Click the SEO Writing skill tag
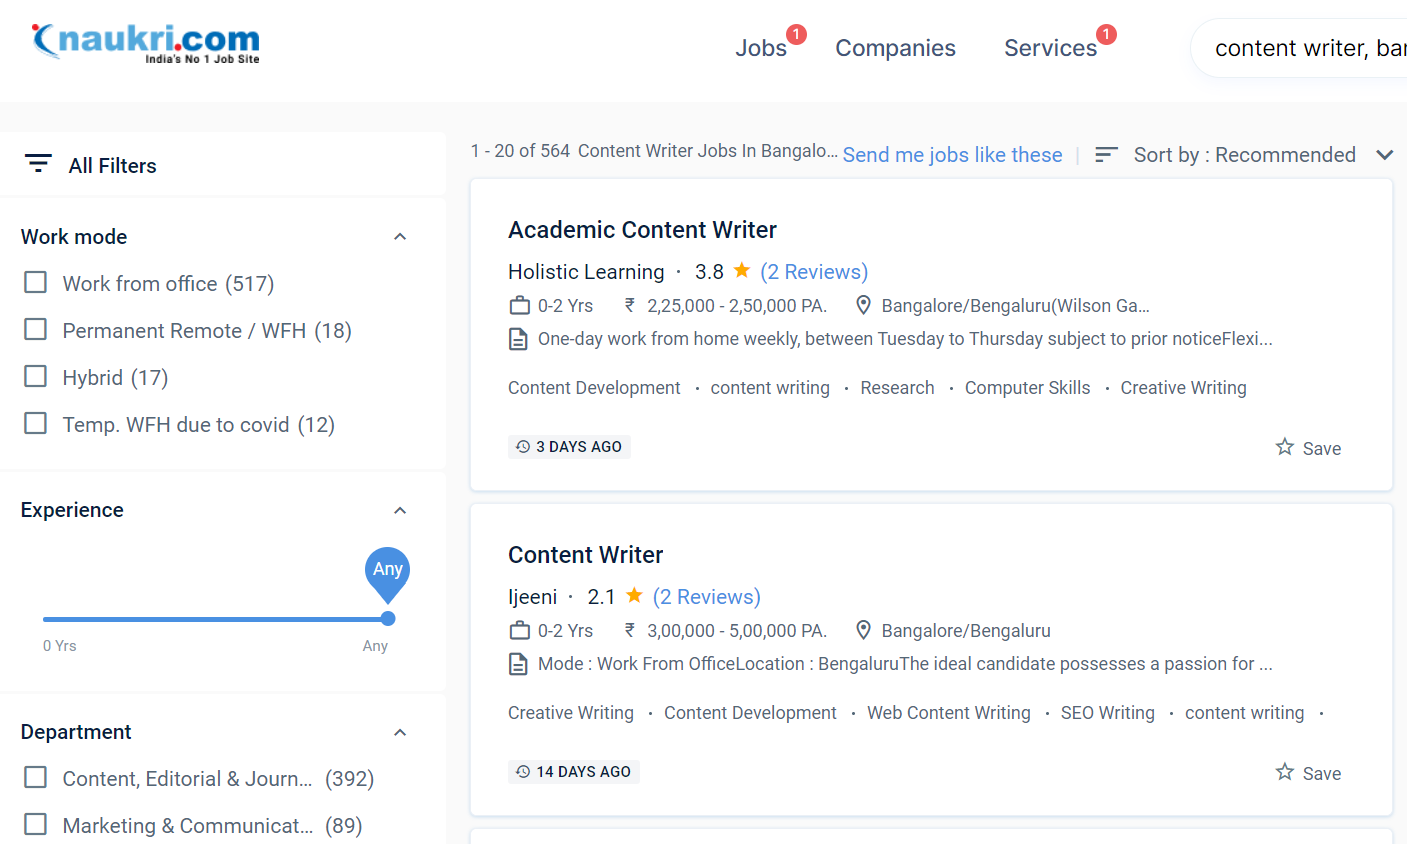1407x844 pixels. [1107, 713]
